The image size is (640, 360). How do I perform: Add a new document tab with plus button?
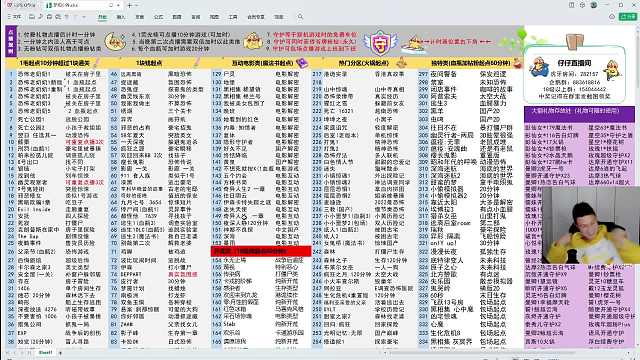(129, 5)
